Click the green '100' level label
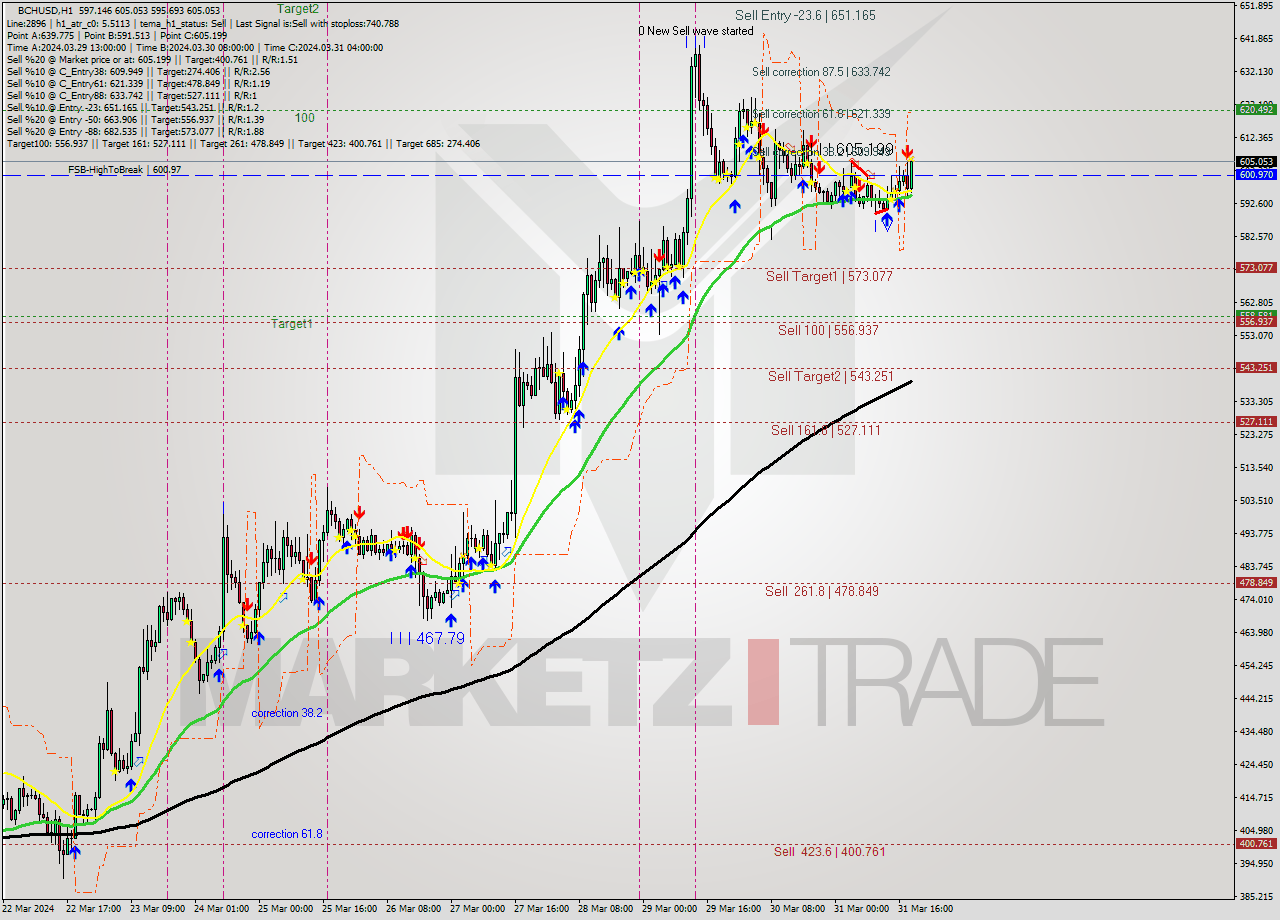This screenshot has height=920, width=1280. [304, 118]
